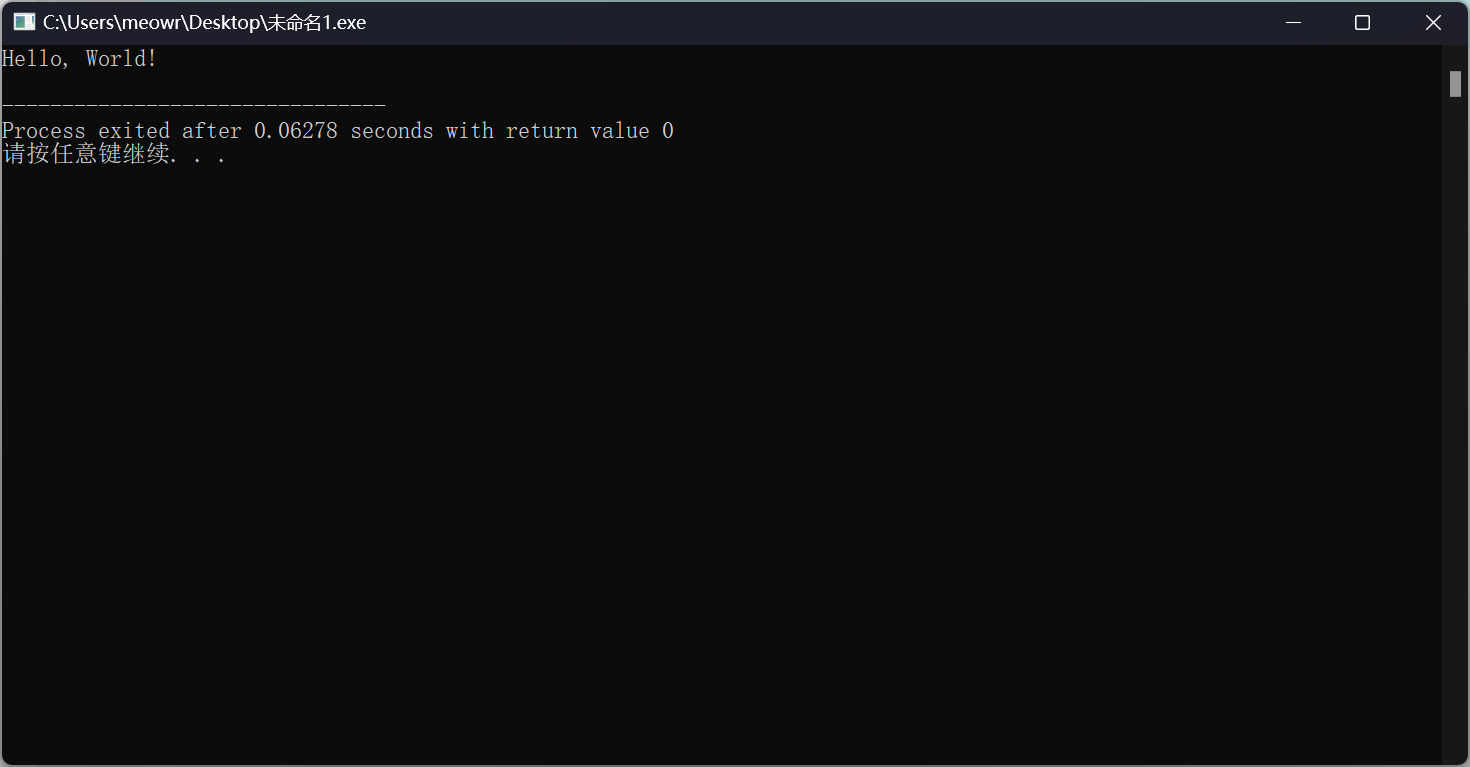
Task: Click the empty black console area
Action: [700, 450]
